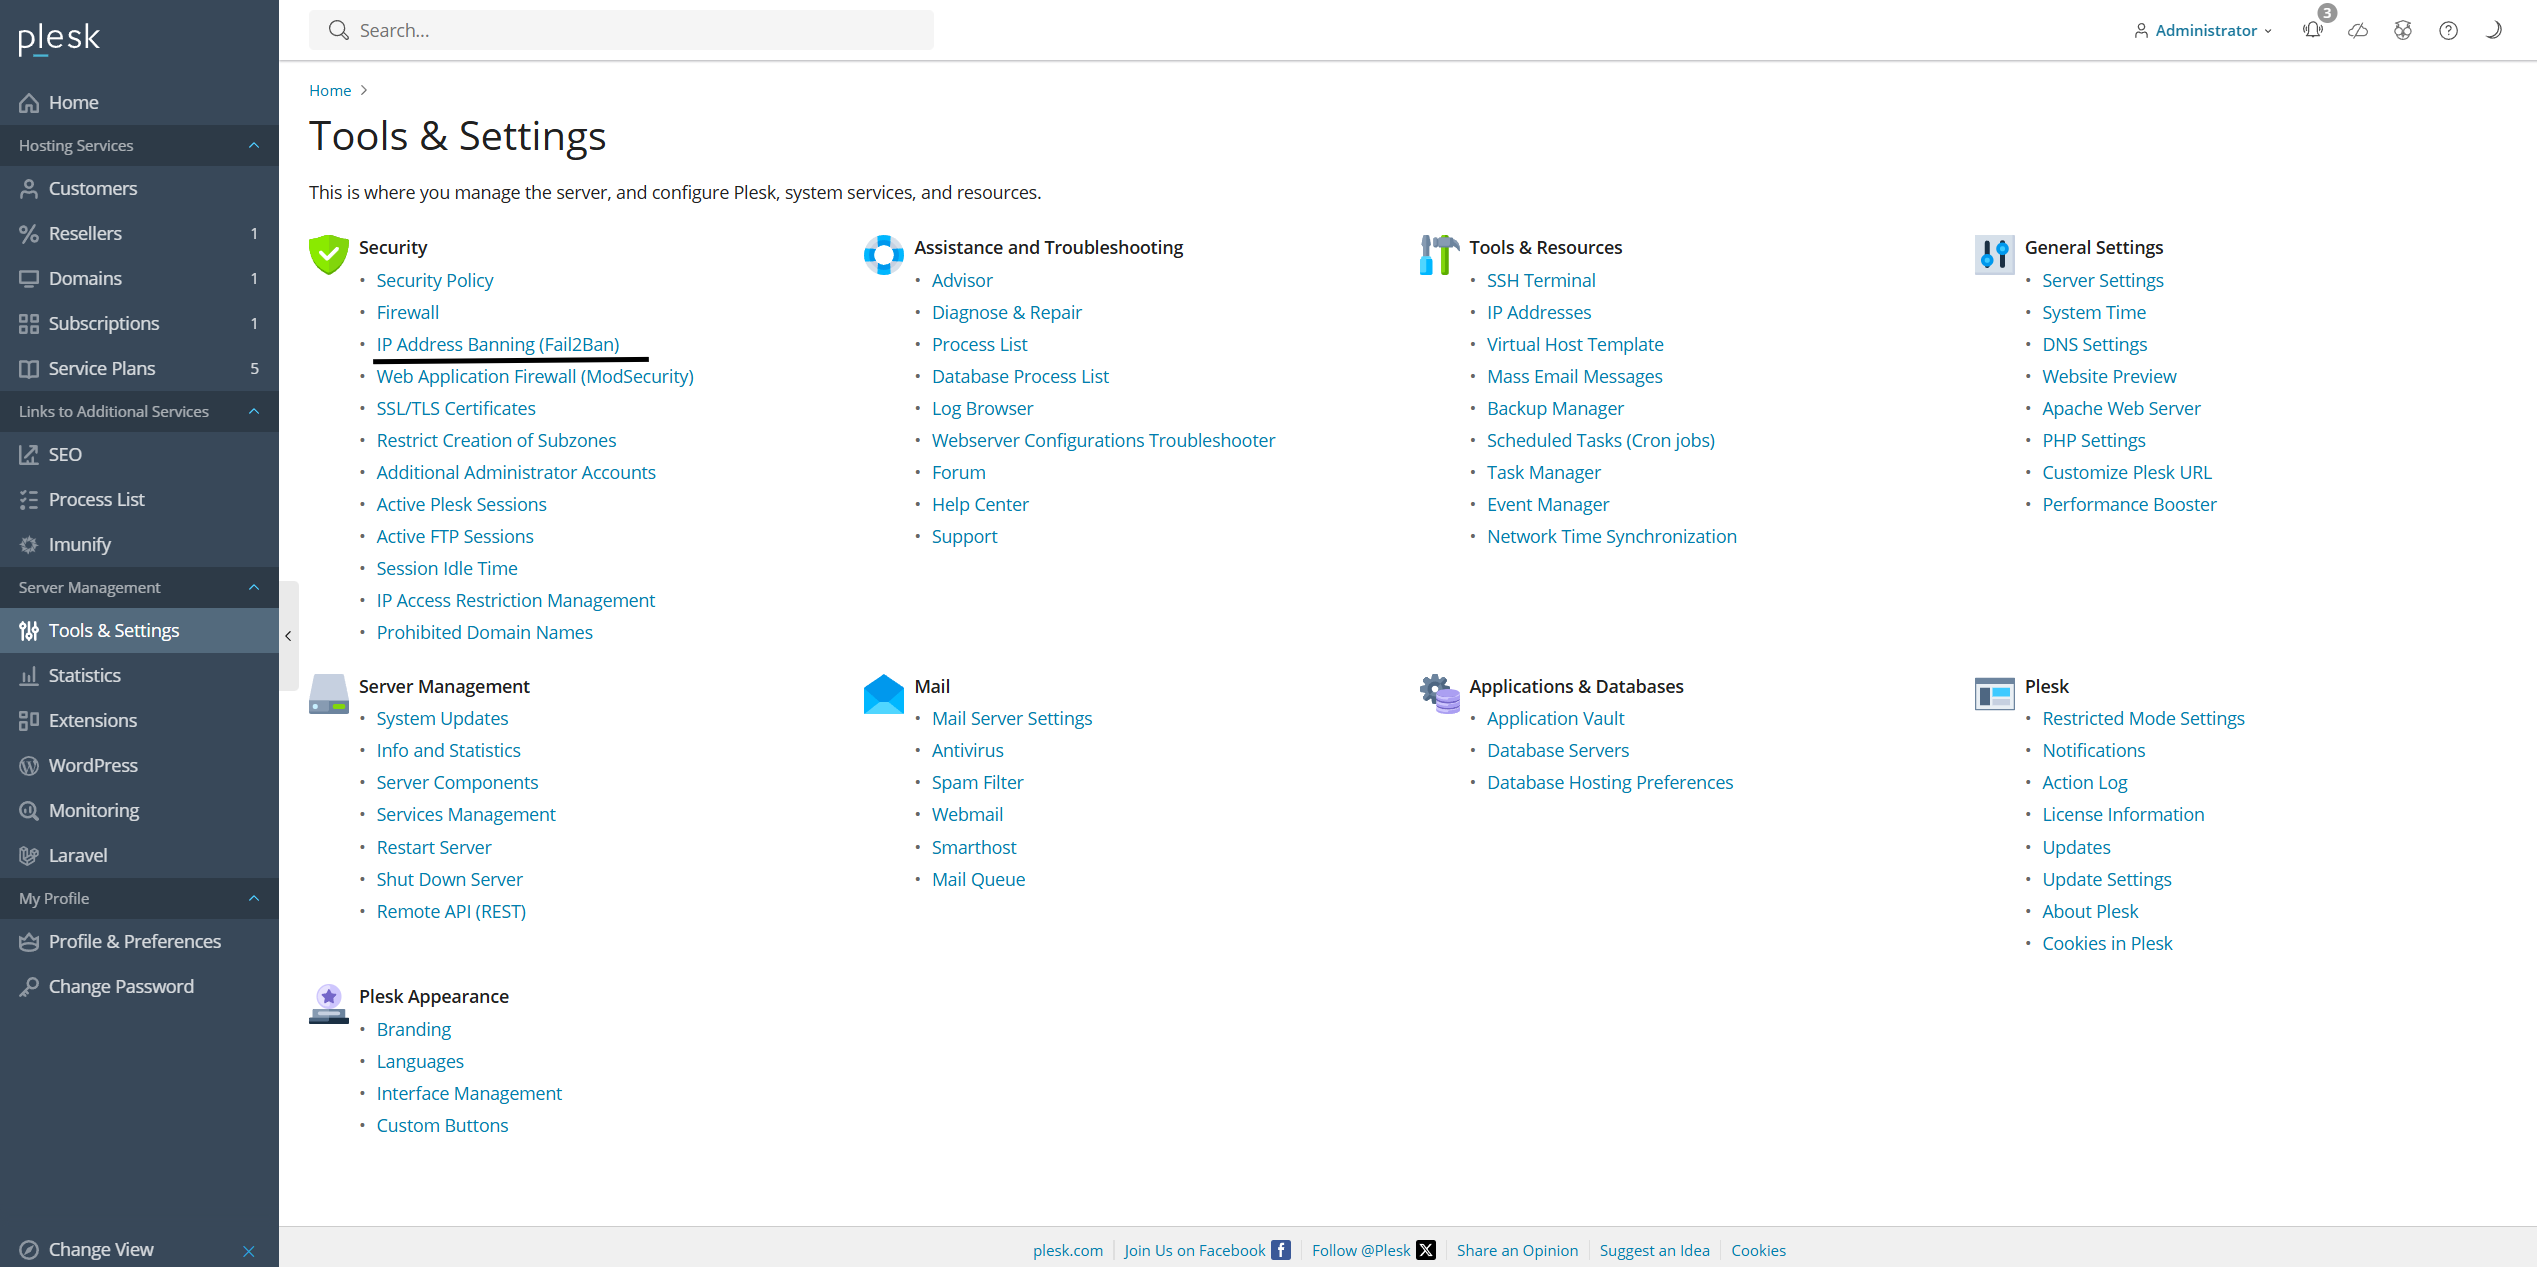
Task: Open Profile & Preferences in sidebar
Action: 139,941
